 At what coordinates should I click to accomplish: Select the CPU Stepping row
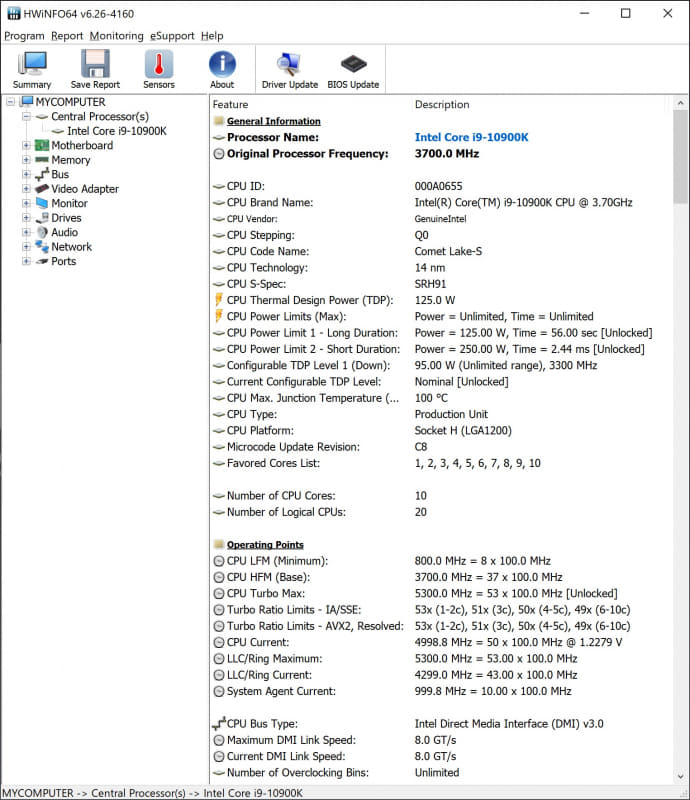click(x=441, y=235)
